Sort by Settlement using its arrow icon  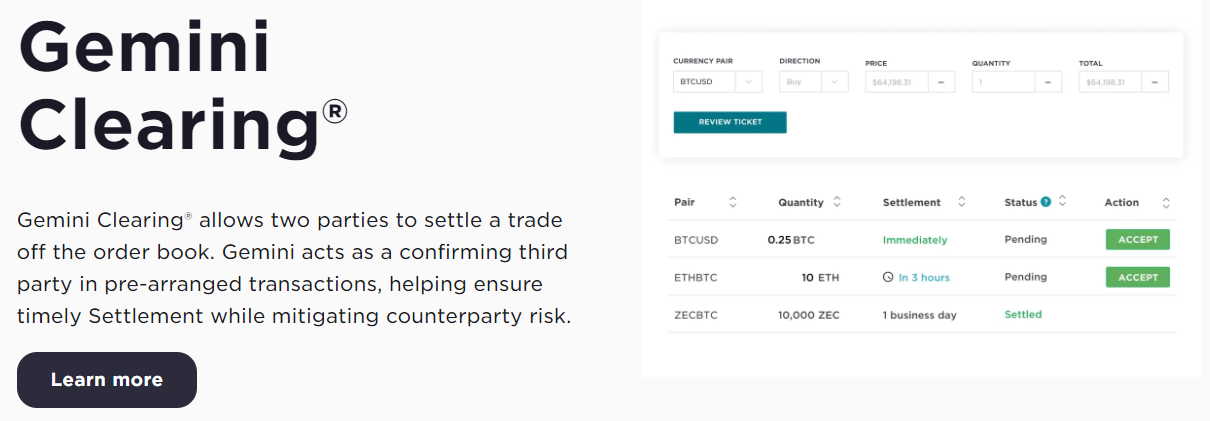(x=961, y=202)
